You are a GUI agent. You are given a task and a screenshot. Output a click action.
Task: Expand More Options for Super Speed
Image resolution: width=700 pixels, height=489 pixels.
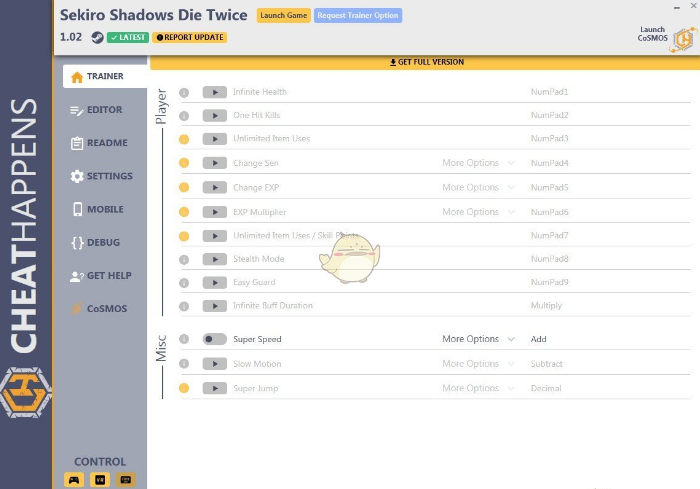[478, 339]
